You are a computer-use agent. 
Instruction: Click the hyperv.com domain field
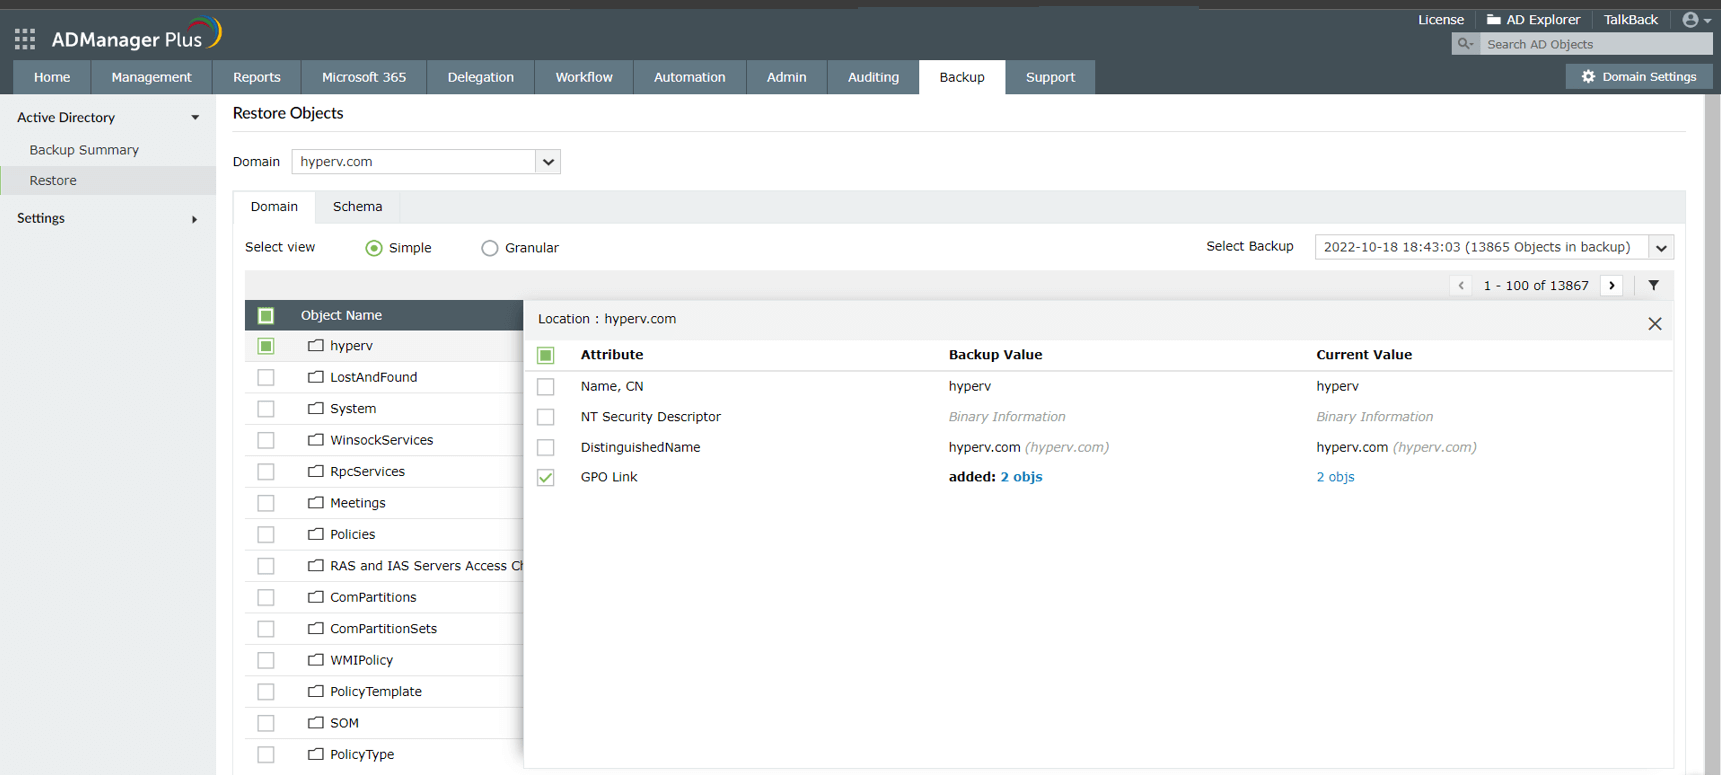[414, 162]
